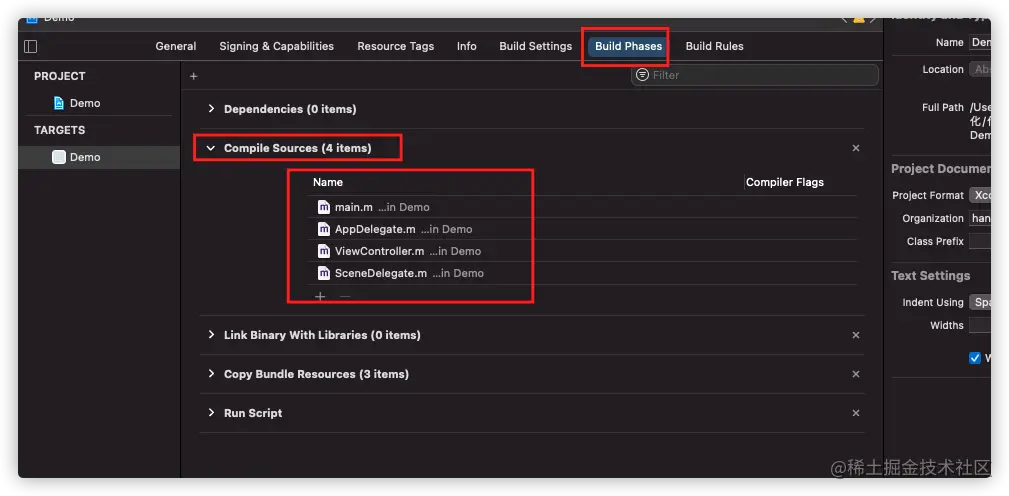The height and width of the screenshot is (496, 1009).
Task: Click the filter icon in the Filter field
Action: point(642,75)
